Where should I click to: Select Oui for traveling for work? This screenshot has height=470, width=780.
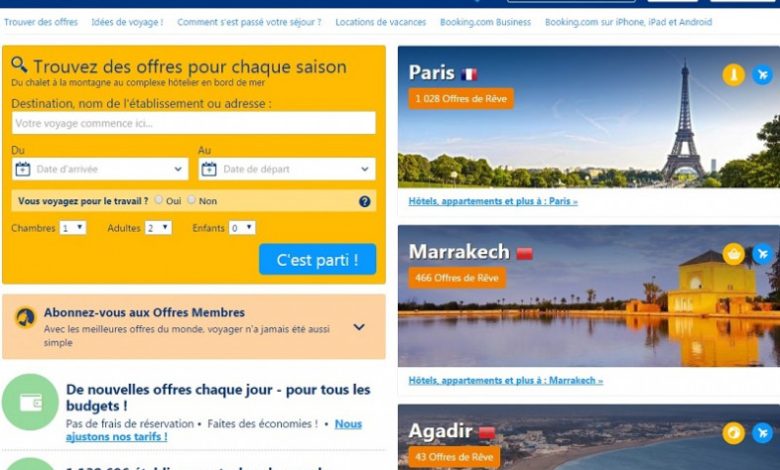(158, 200)
